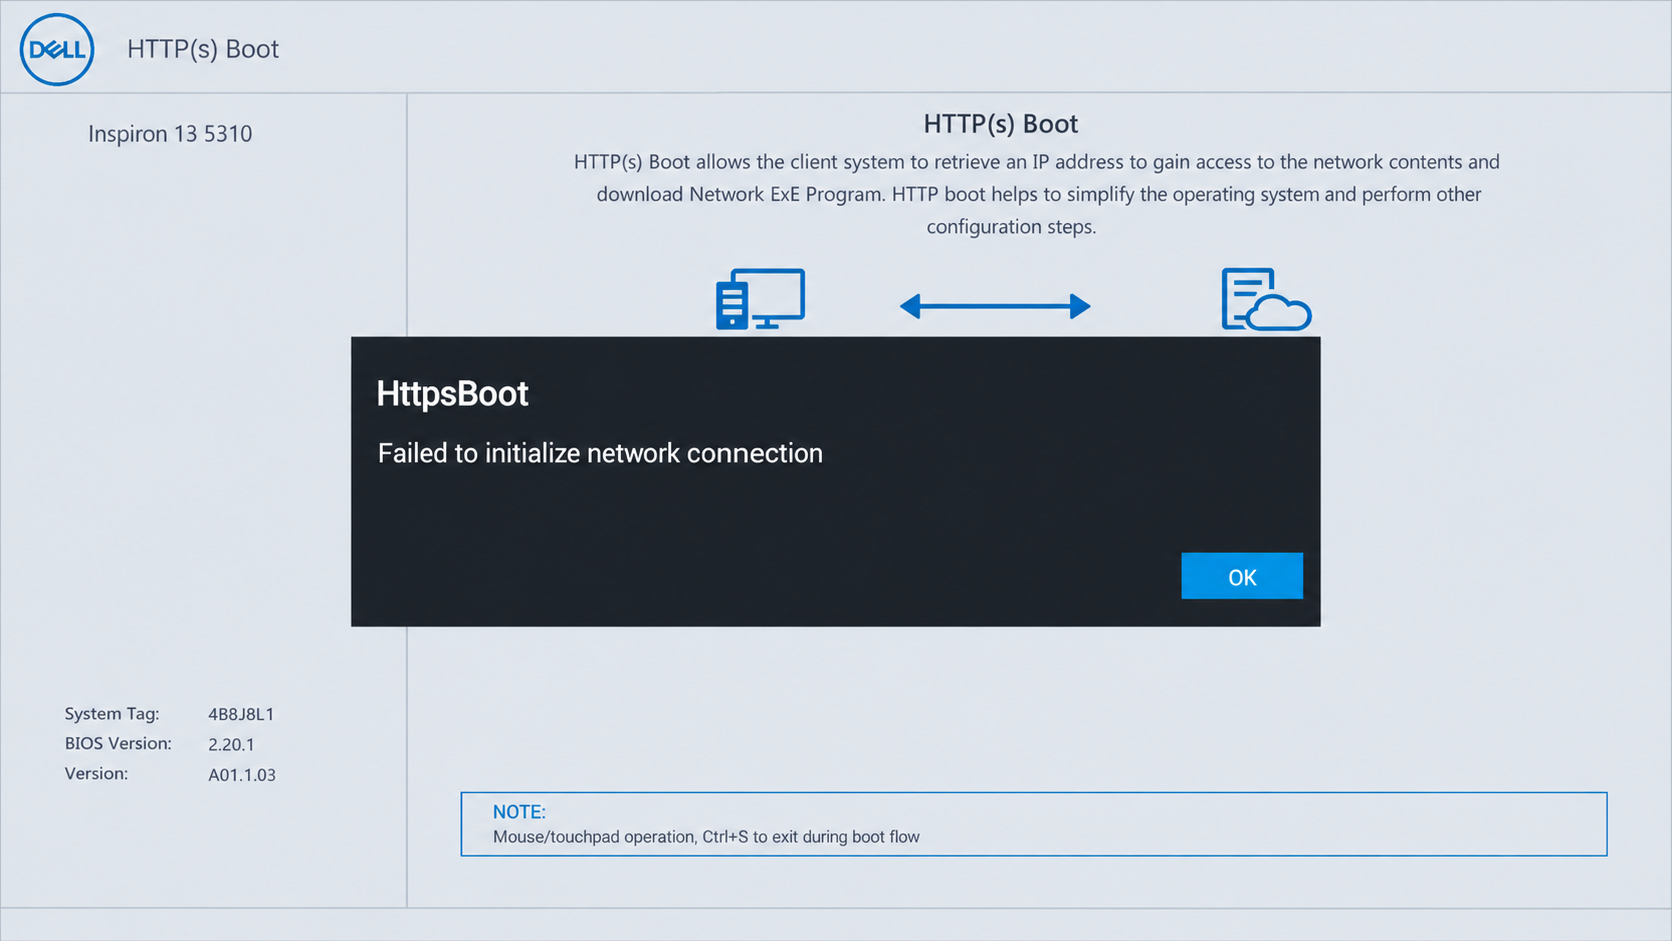The width and height of the screenshot is (1672, 941).
Task: Click the System Tag value 4B8J8L1
Action: click(x=241, y=714)
